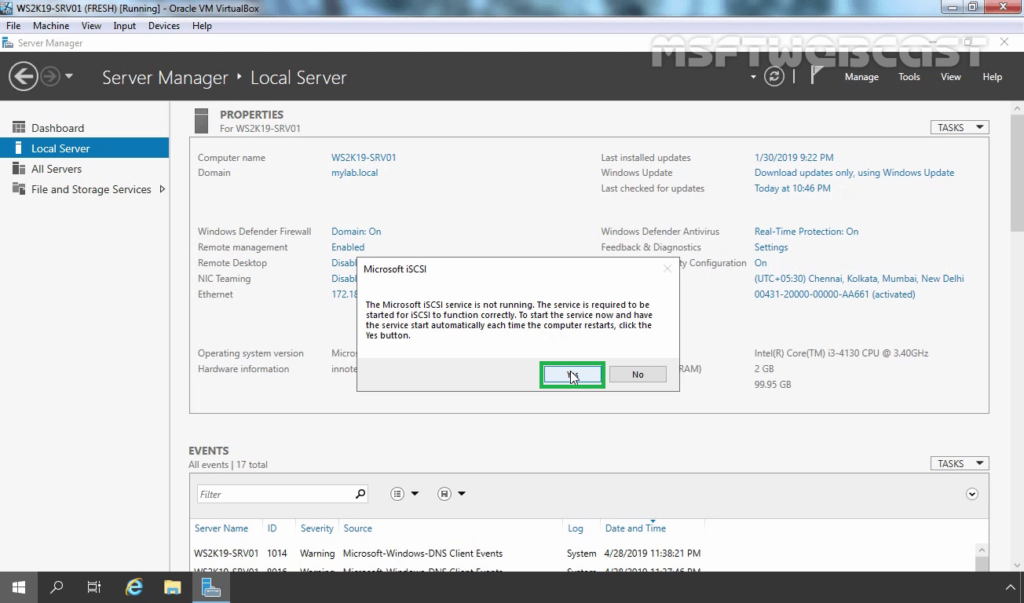This screenshot has height=603, width=1024.
Task: Open Download updates only, using Windows Update
Action: [x=854, y=172]
